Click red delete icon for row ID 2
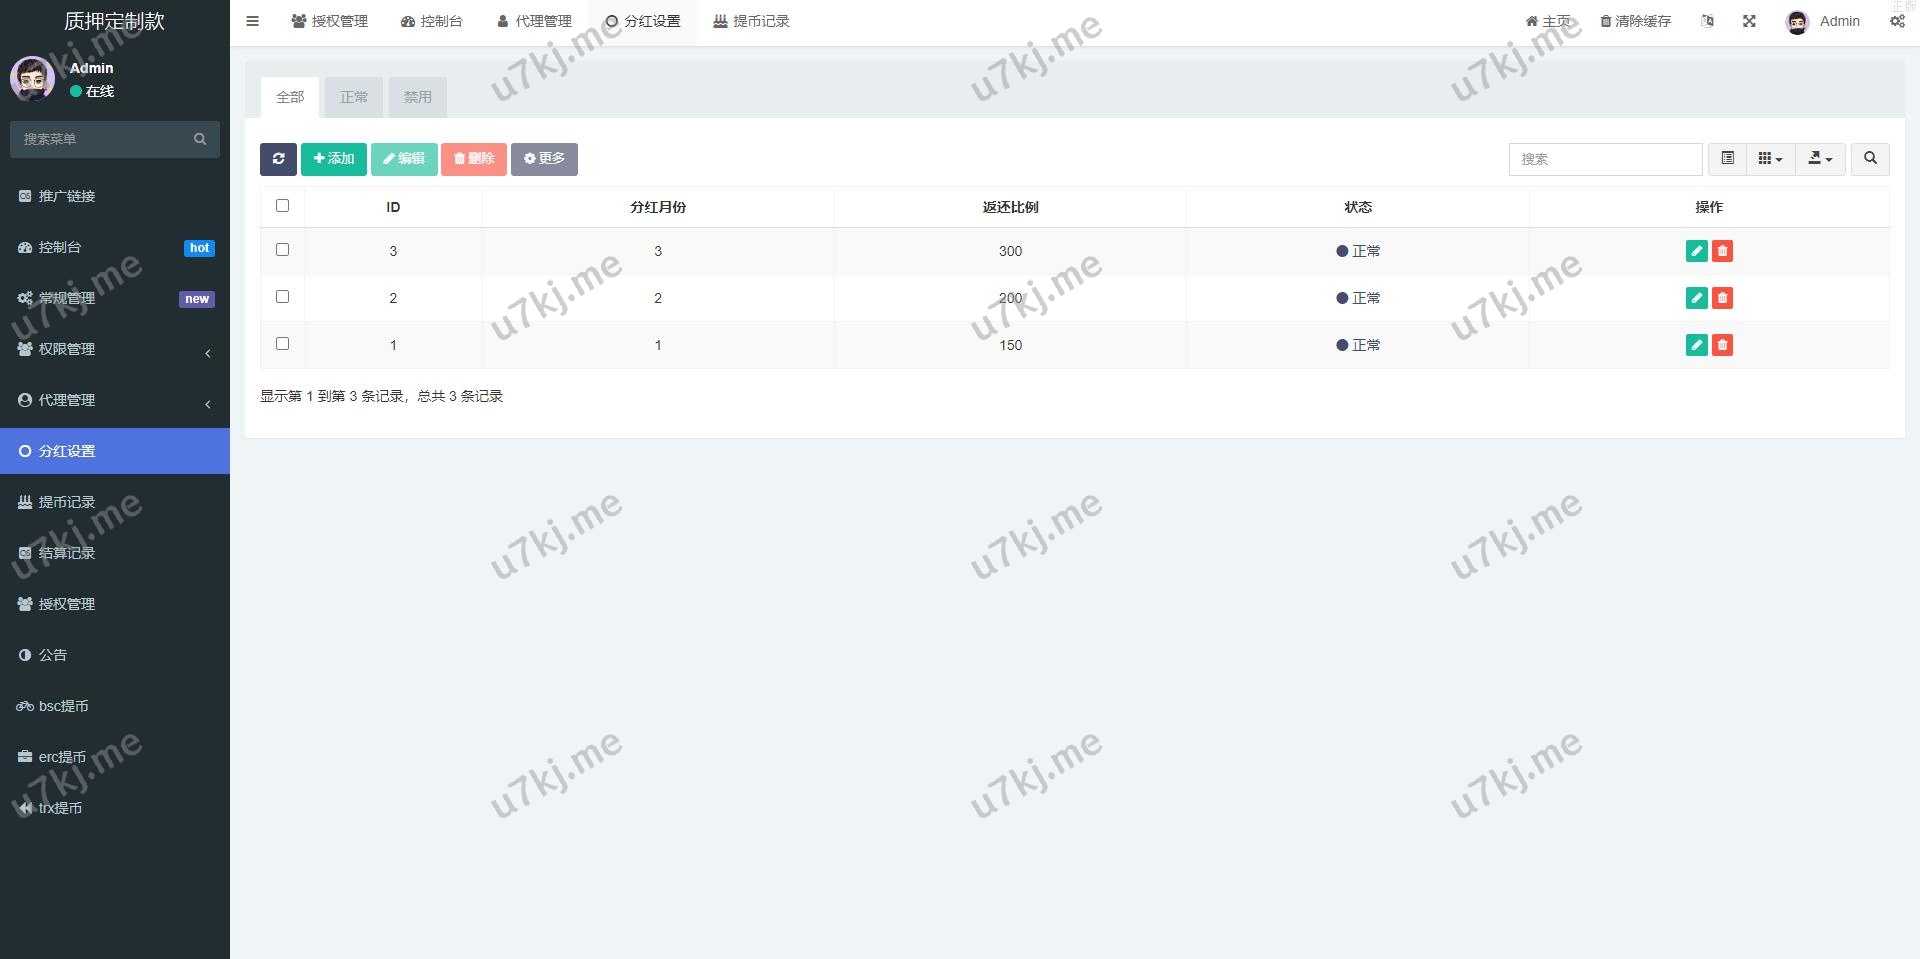The image size is (1920, 959). 1722,298
